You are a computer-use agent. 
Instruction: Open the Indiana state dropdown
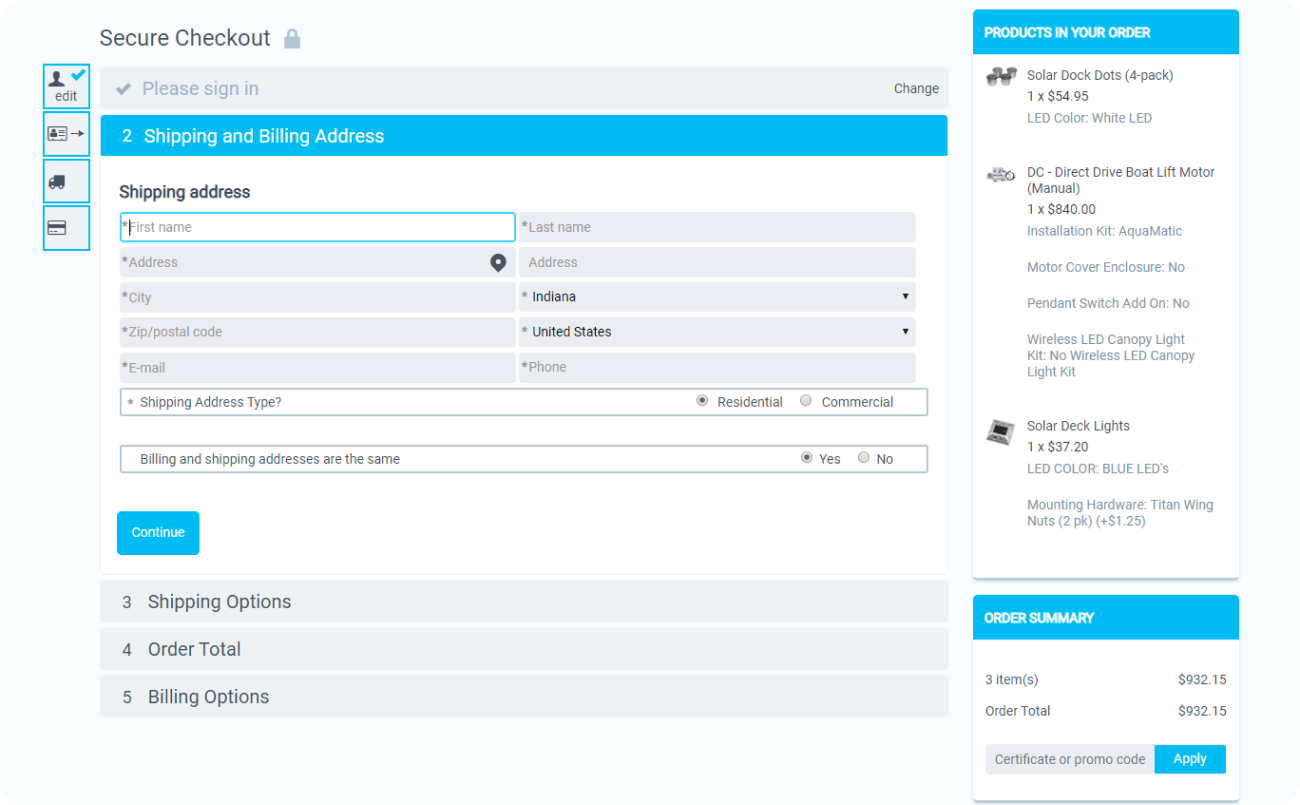click(x=717, y=297)
